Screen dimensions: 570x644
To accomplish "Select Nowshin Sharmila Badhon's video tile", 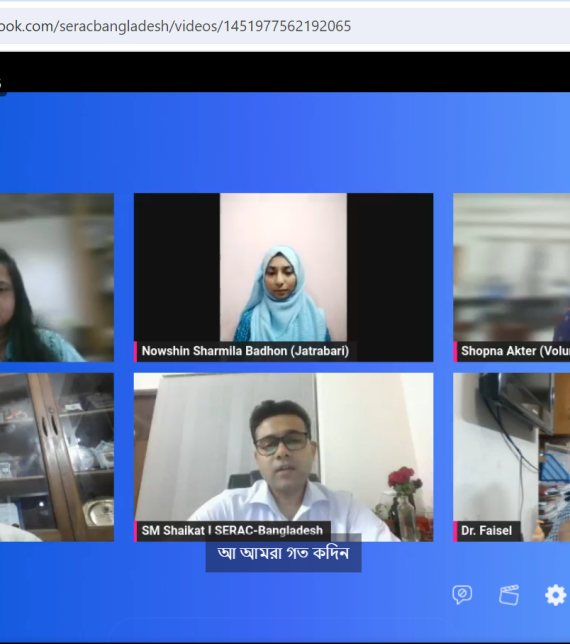I will click(x=283, y=277).
